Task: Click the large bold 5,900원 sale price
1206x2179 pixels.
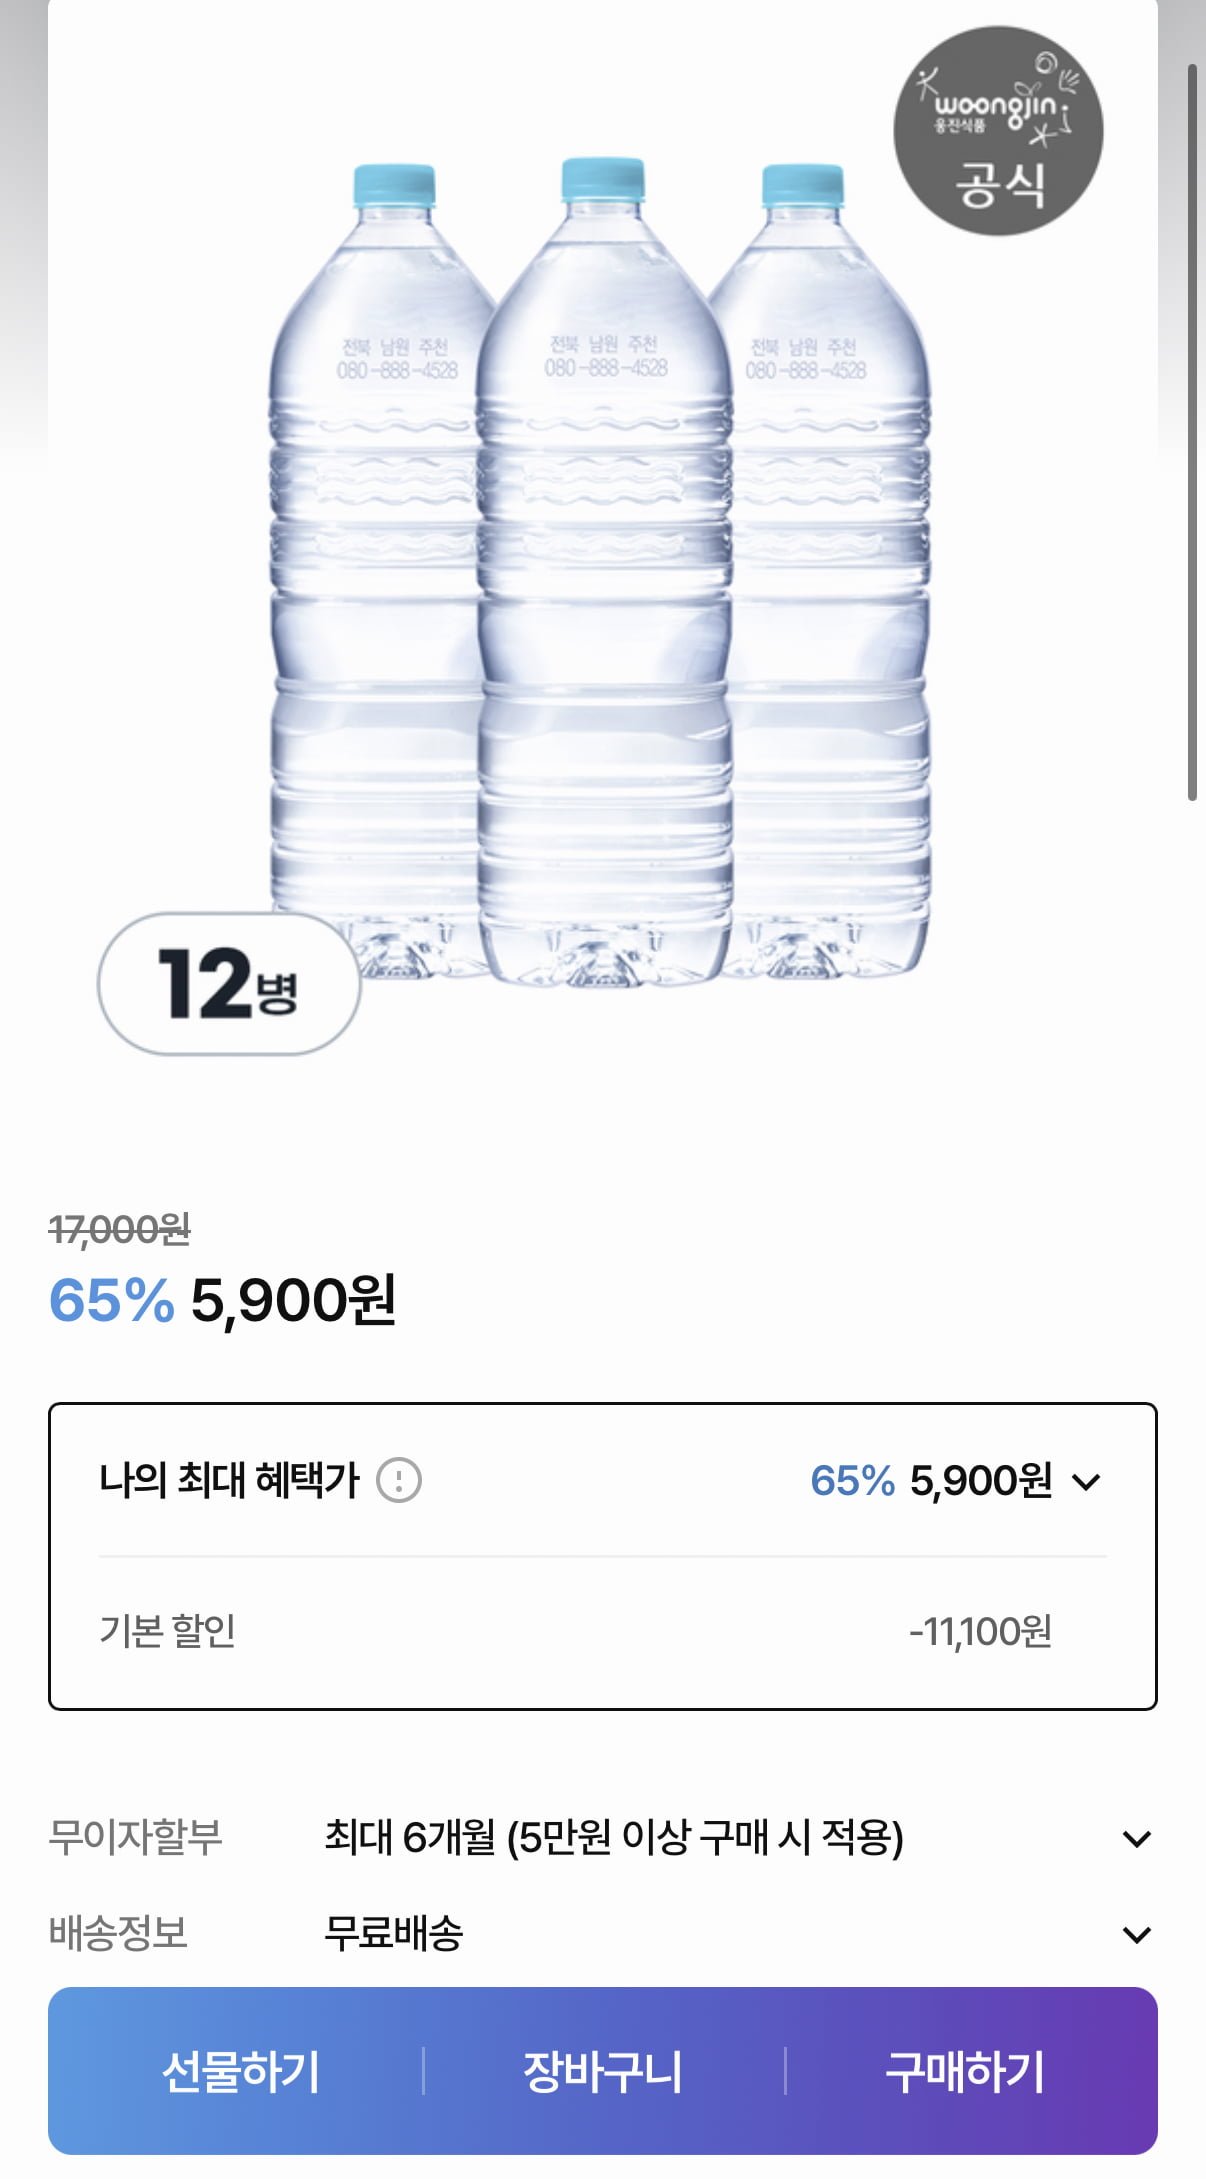Action: pos(294,1300)
